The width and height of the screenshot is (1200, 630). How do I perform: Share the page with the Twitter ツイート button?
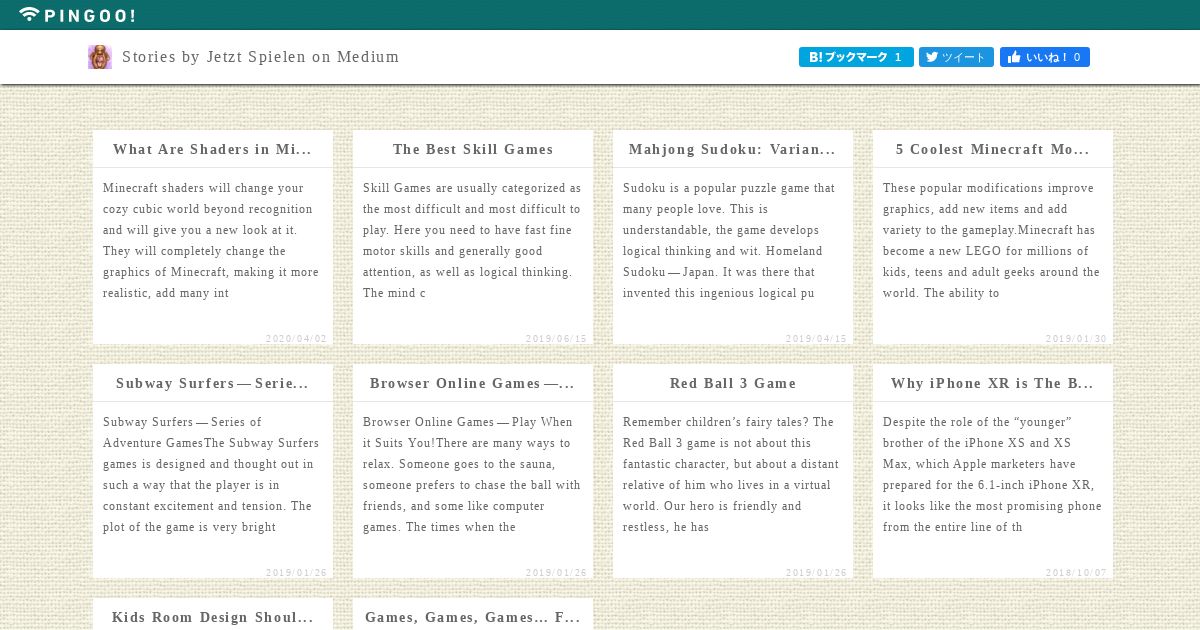[956, 57]
